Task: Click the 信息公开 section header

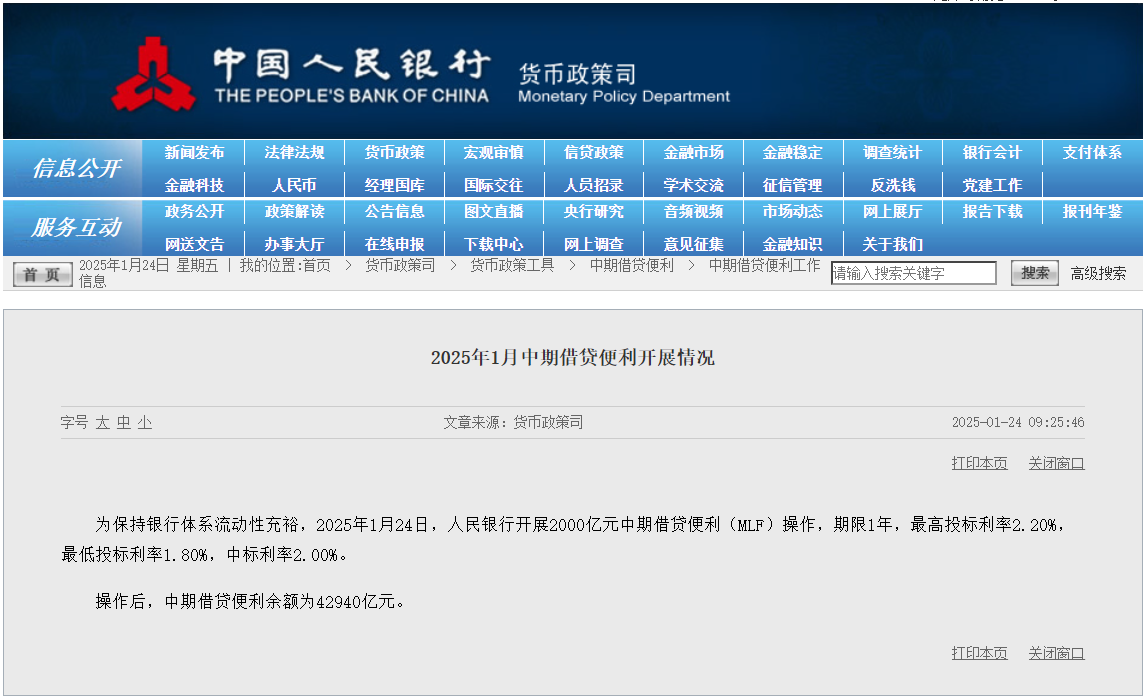Action: [x=76, y=169]
